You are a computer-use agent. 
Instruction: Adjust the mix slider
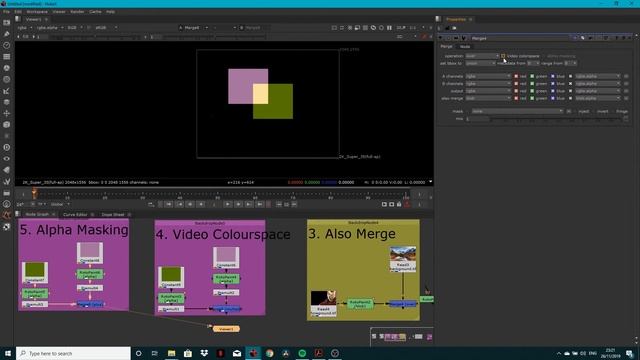[556, 119]
